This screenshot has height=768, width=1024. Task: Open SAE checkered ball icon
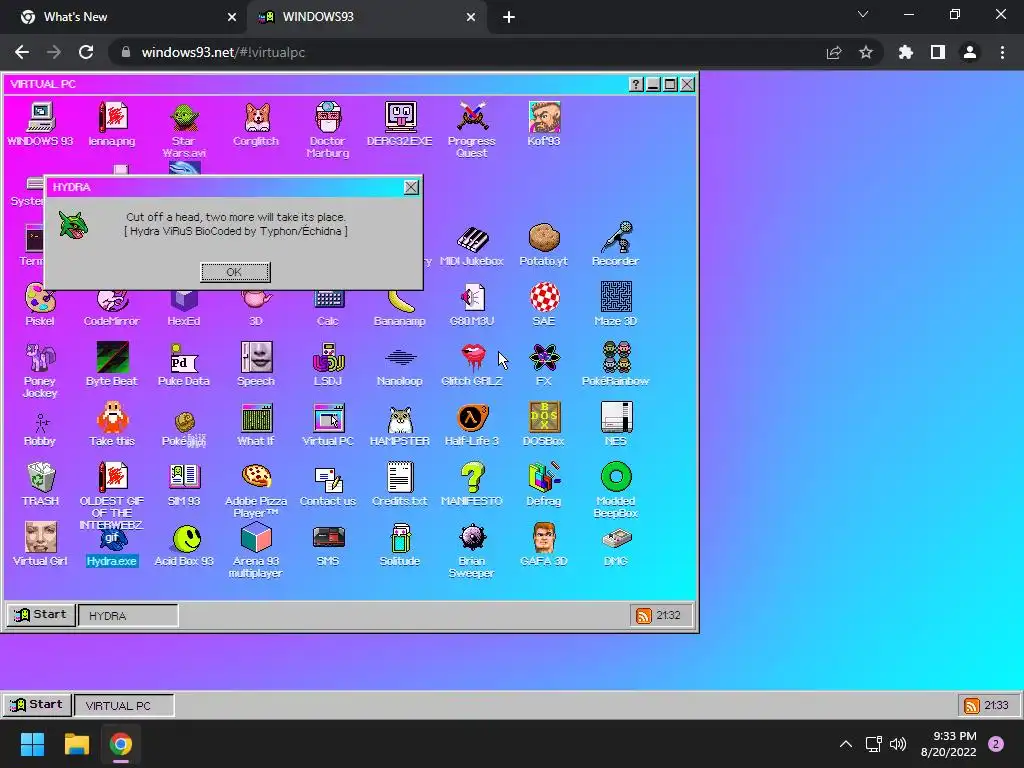(x=544, y=298)
